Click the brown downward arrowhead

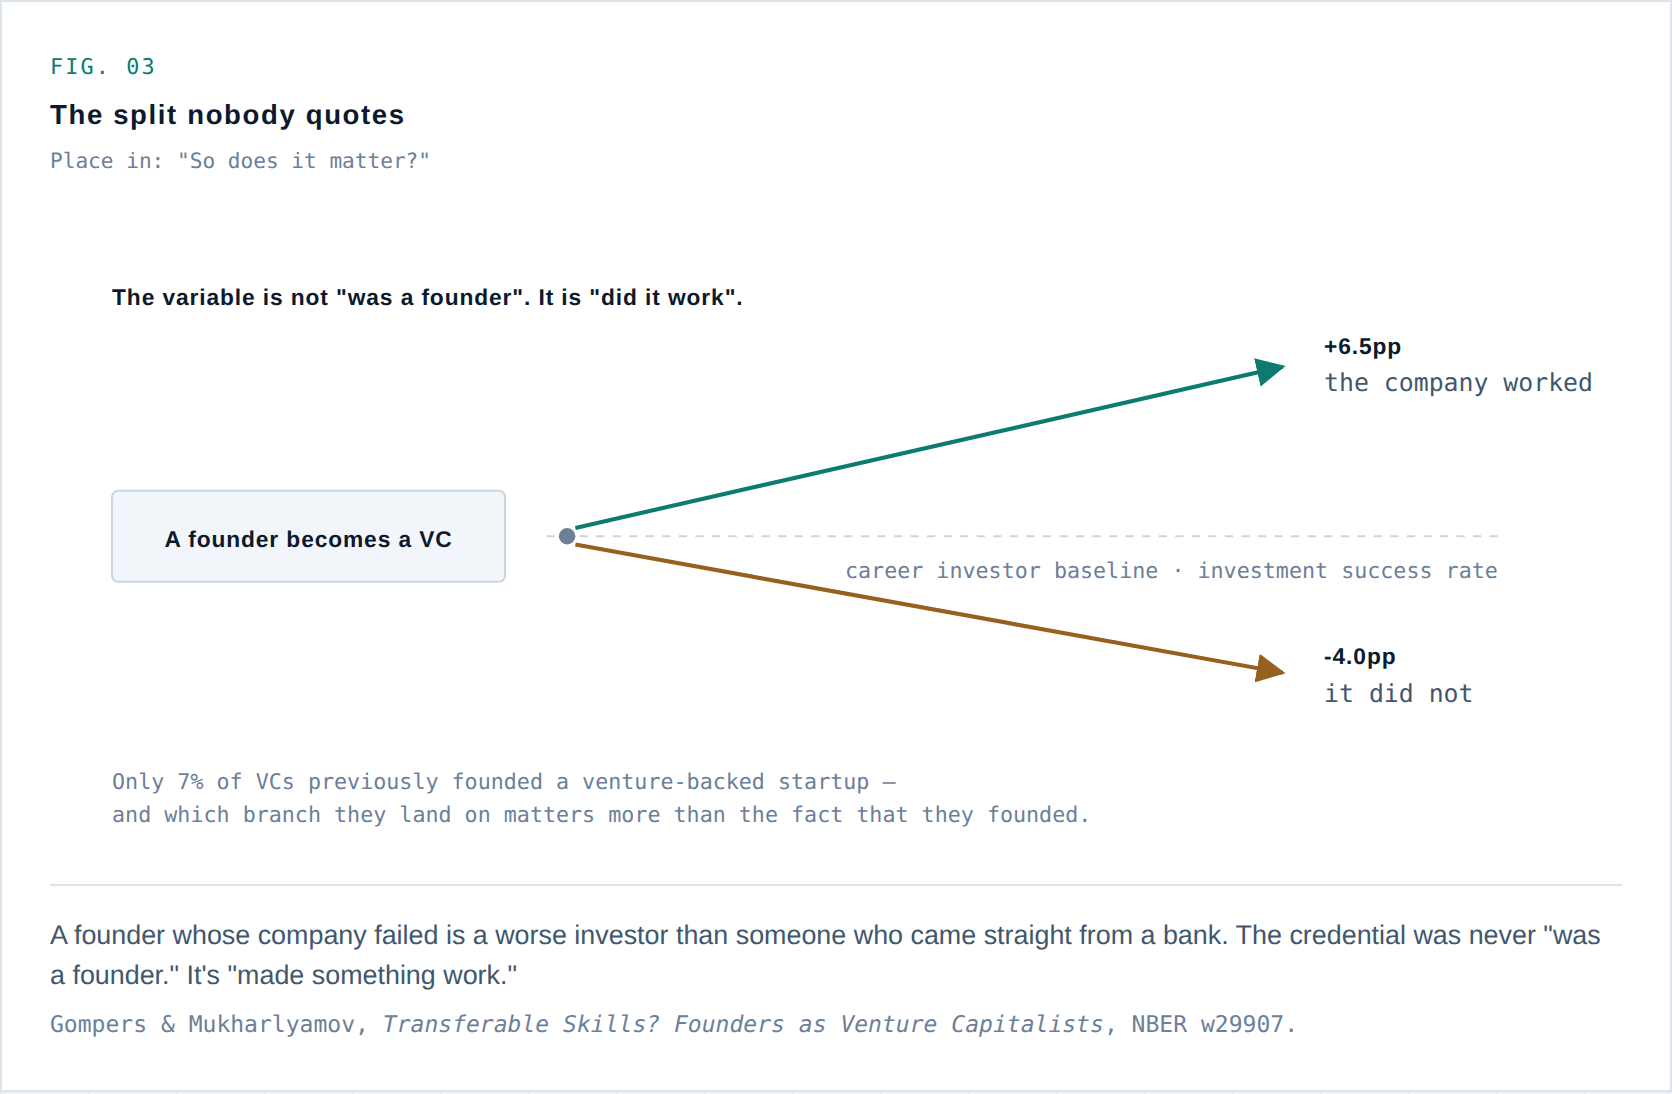coord(1270,668)
